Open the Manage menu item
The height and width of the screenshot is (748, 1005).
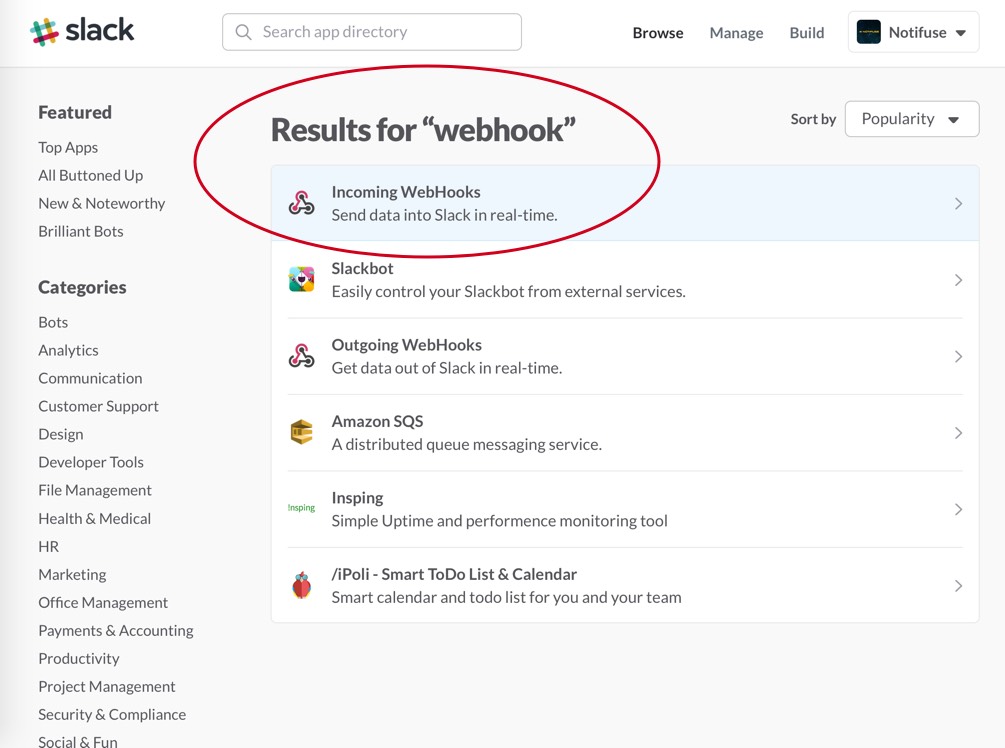pyautogui.click(x=736, y=33)
